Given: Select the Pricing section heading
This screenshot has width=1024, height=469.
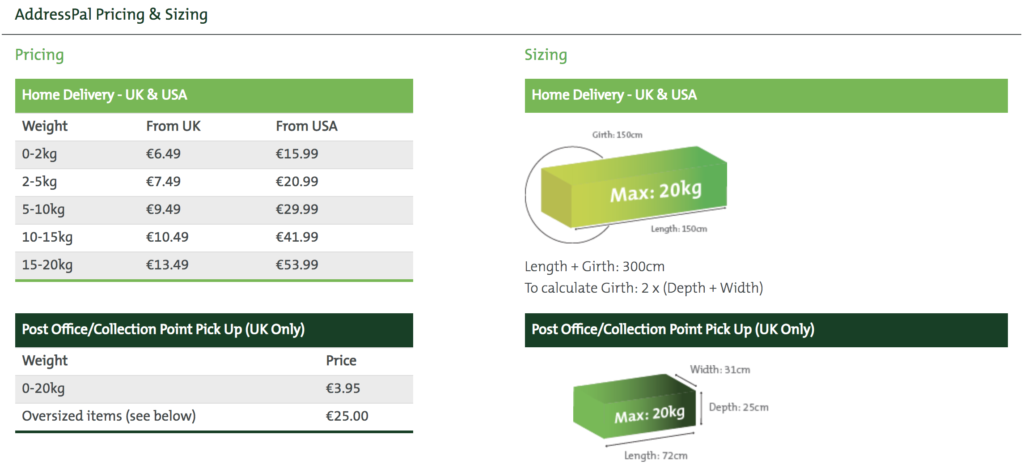Looking at the screenshot, I should click(x=39, y=55).
